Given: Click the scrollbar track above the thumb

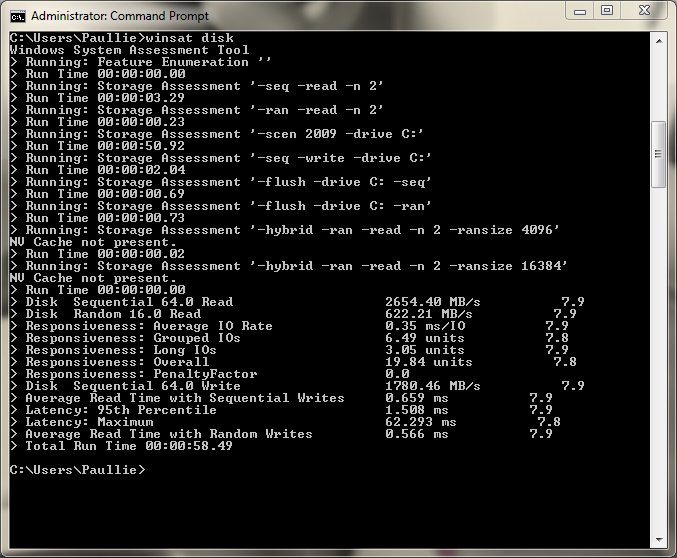Looking at the screenshot, I should pyautogui.click(x=658, y=85).
